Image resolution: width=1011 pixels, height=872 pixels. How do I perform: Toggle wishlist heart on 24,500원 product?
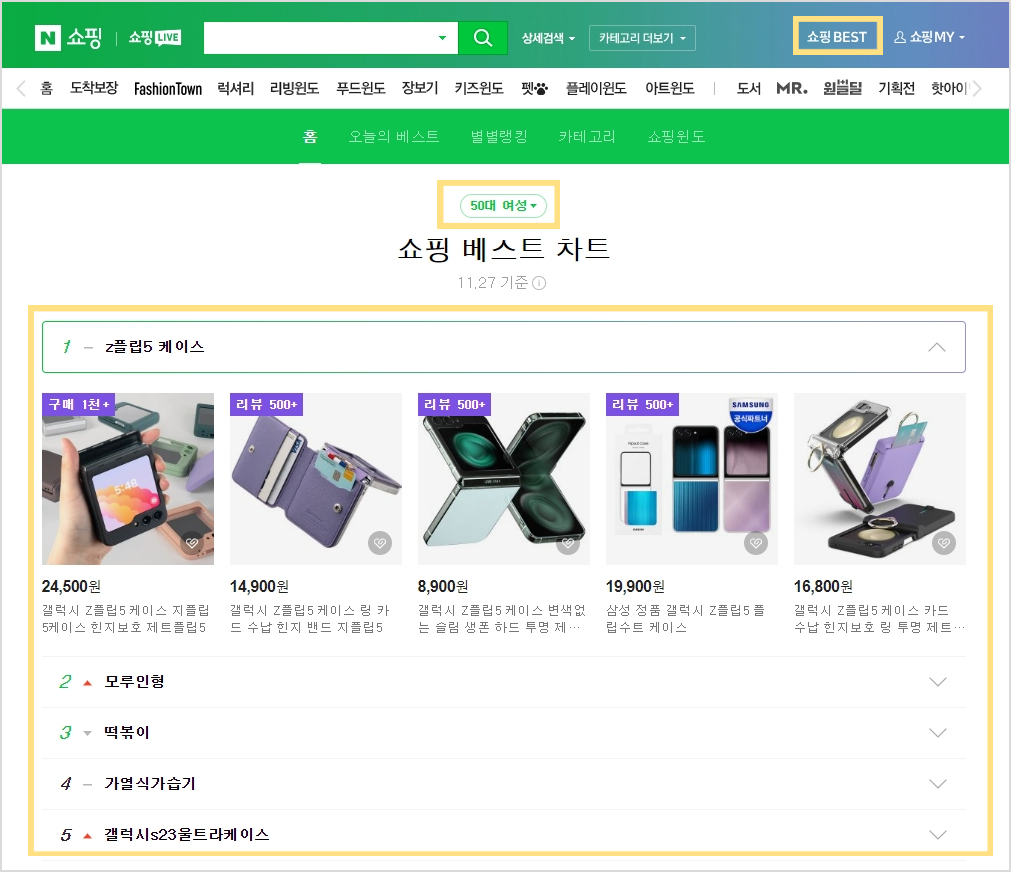[192, 543]
